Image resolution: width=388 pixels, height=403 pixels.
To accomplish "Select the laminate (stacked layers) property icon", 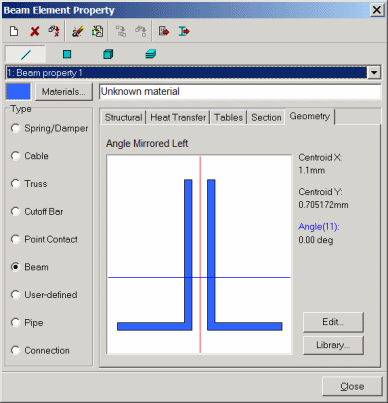I will coord(150,54).
